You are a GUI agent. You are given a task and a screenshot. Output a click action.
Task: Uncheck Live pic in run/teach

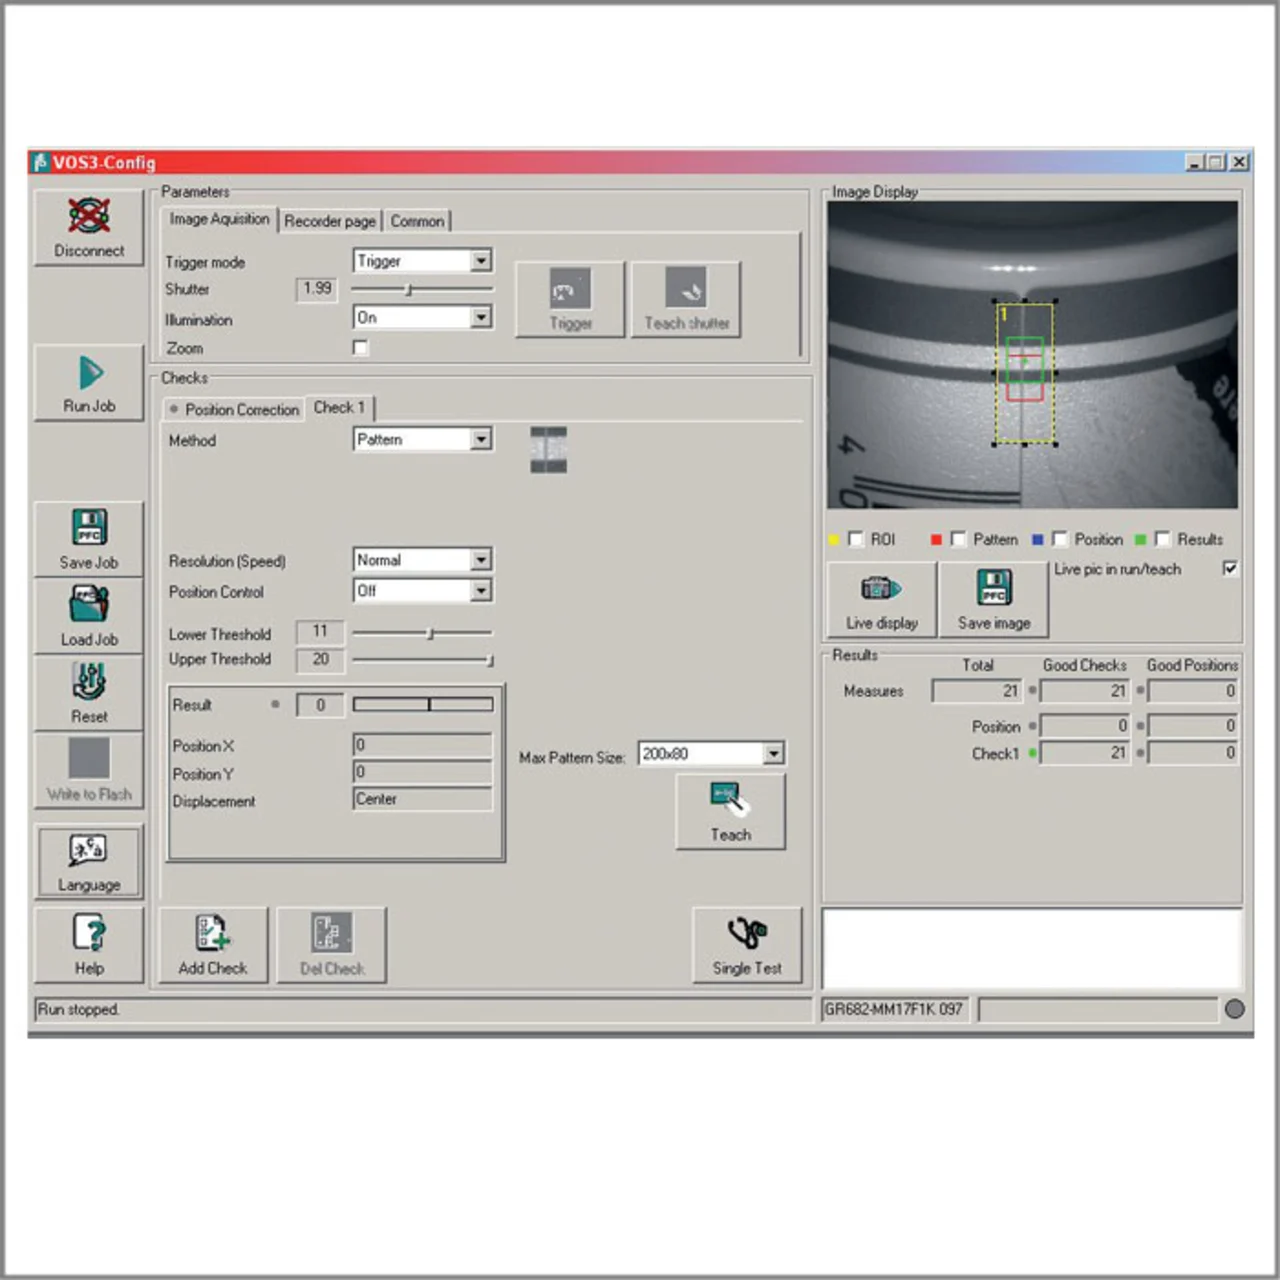tap(1230, 569)
